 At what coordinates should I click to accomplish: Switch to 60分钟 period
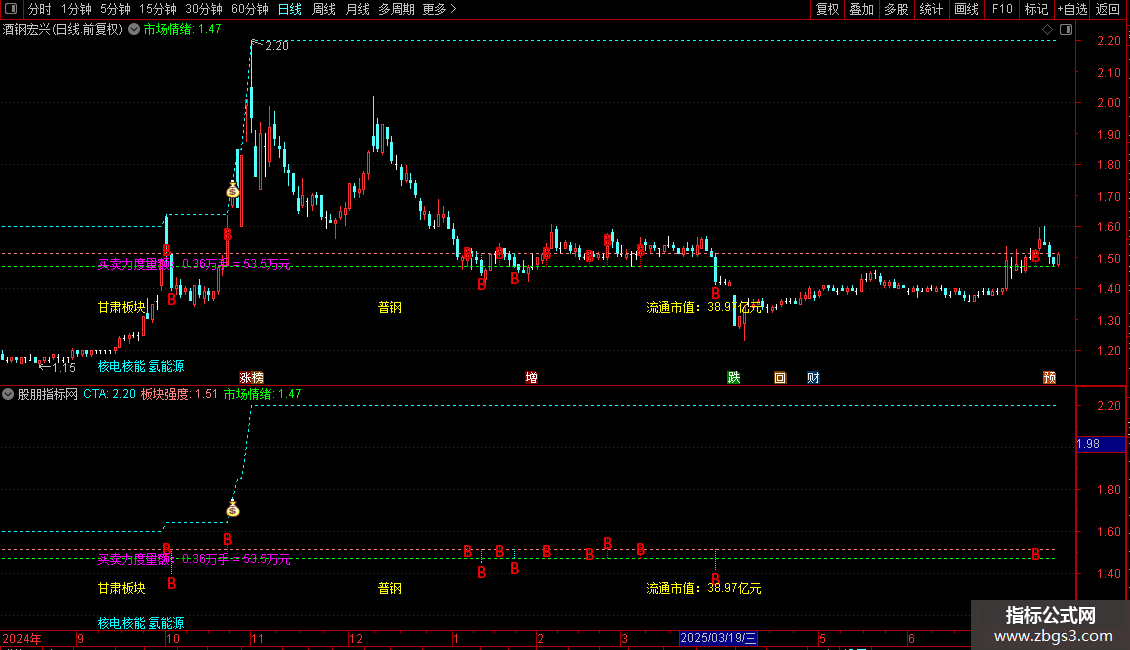(250, 9)
